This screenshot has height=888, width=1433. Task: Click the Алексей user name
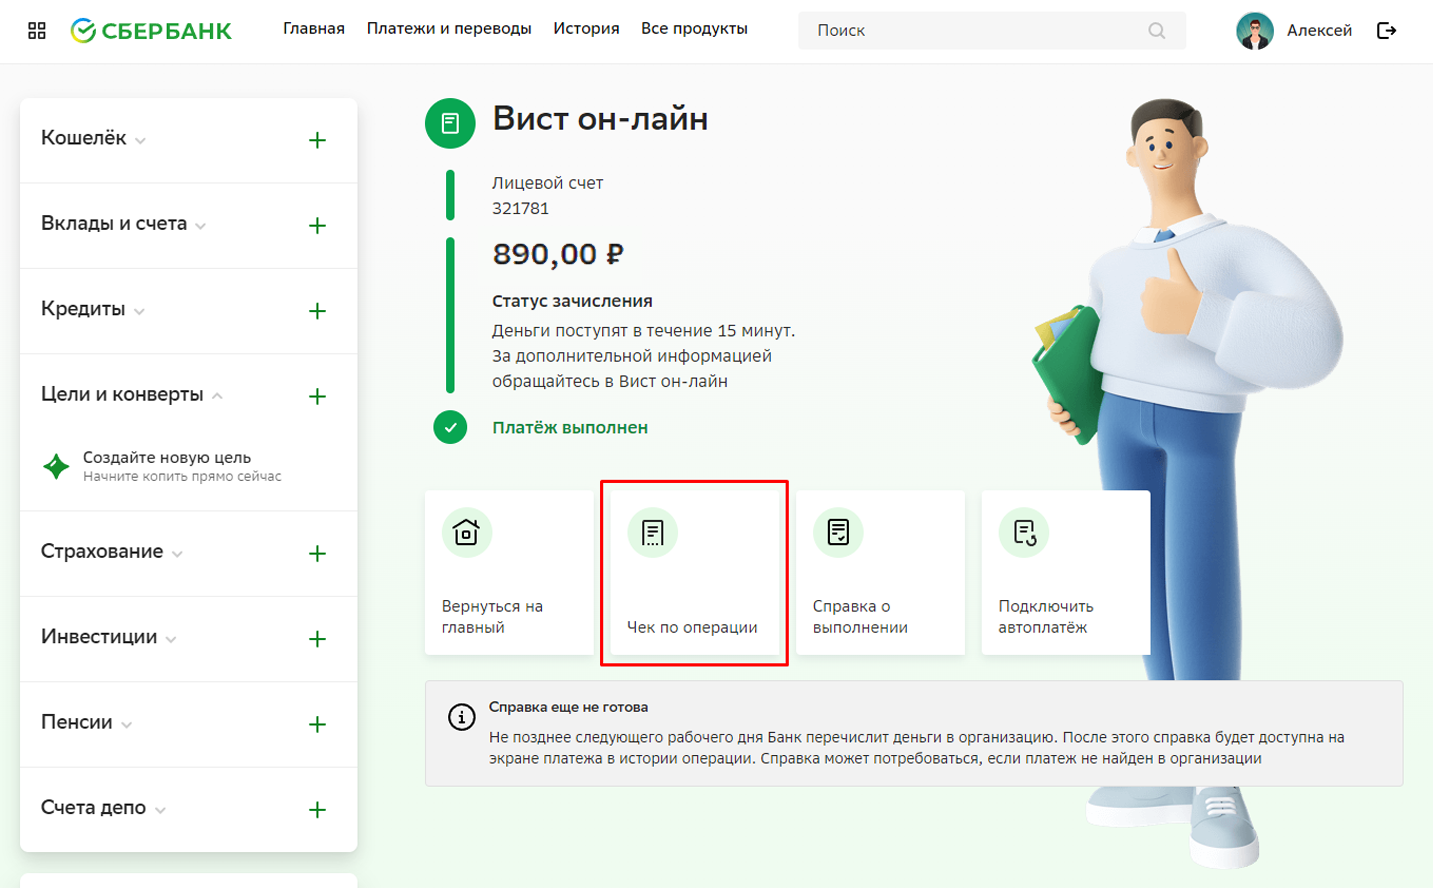tap(1319, 31)
